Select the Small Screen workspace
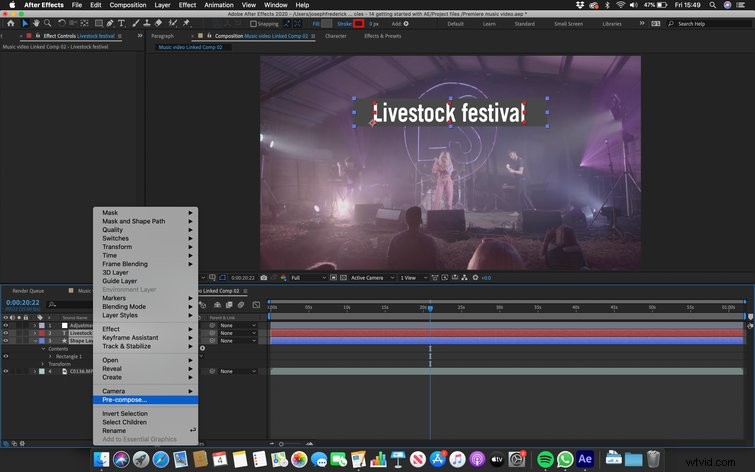The width and height of the screenshot is (755, 472). pyautogui.click(x=568, y=24)
